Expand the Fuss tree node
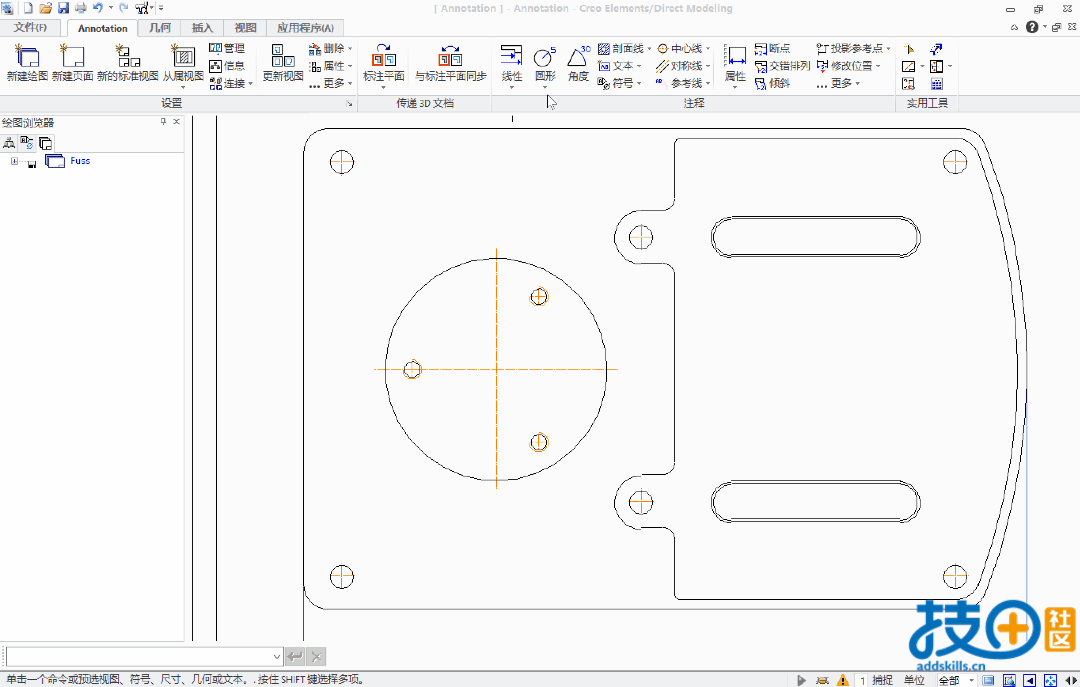1080x687 pixels. pos(14,161)
